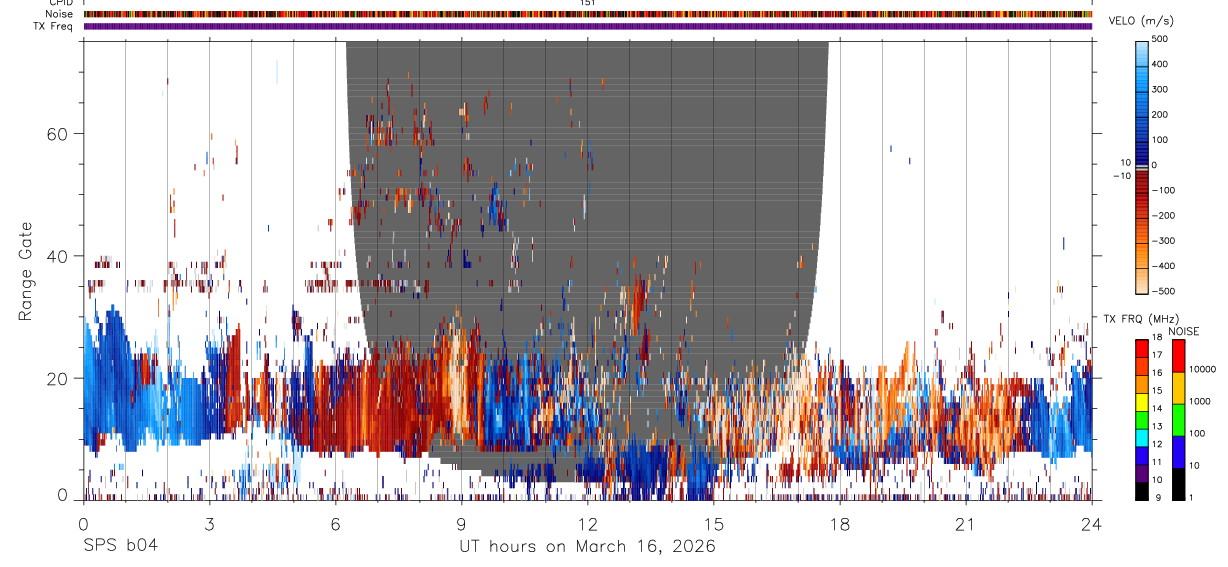
Task: Click the '1000' tick on NOISE legend
Action: point(1200,401)
